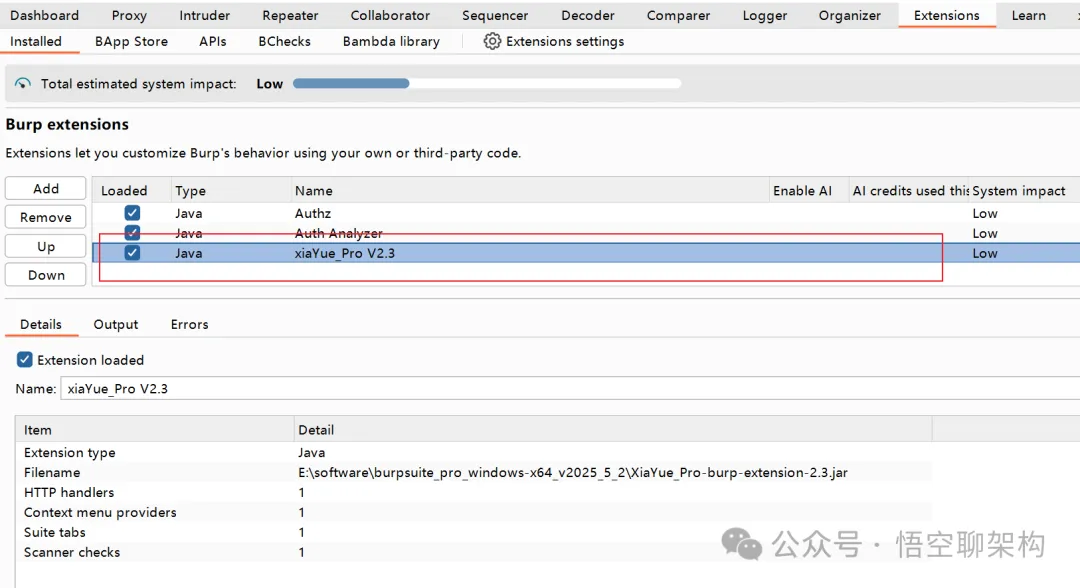Open the BApp Store tab
Screen dimensions: 1080x588
[131, 41]
